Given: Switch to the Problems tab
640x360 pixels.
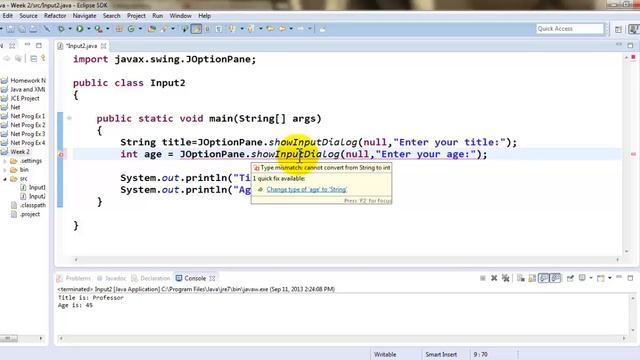Looking at the screenshot, I should tap(74, 278).
